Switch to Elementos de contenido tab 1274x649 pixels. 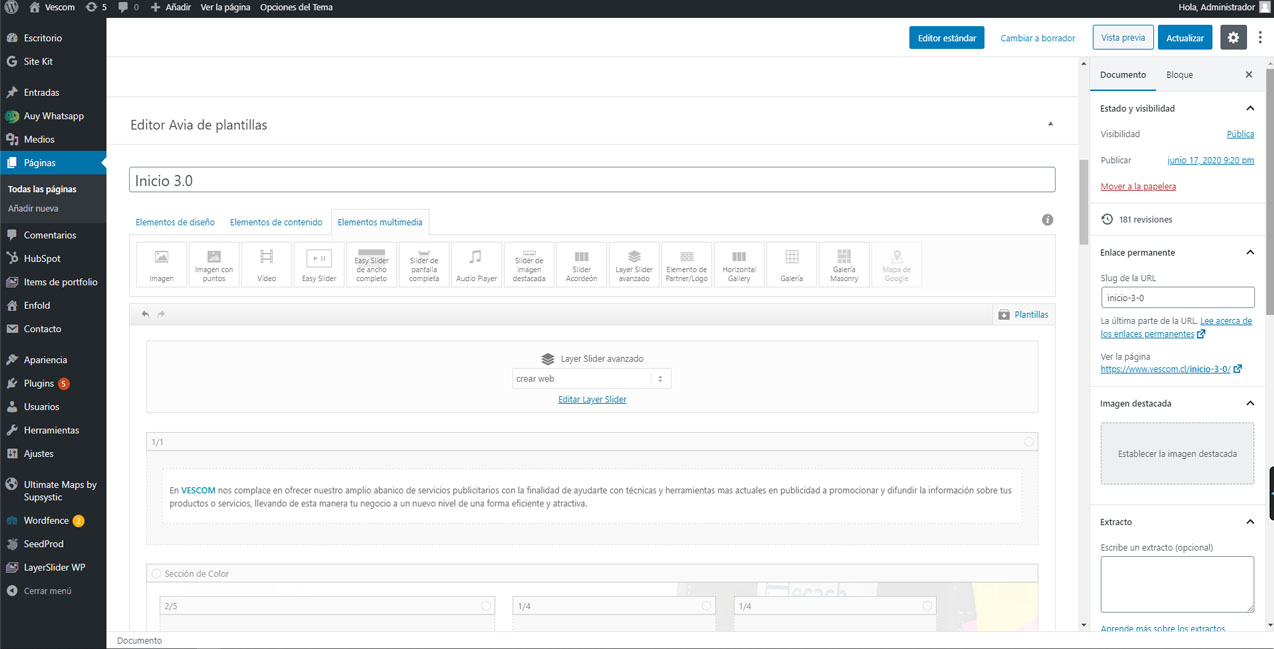[276, 222]
